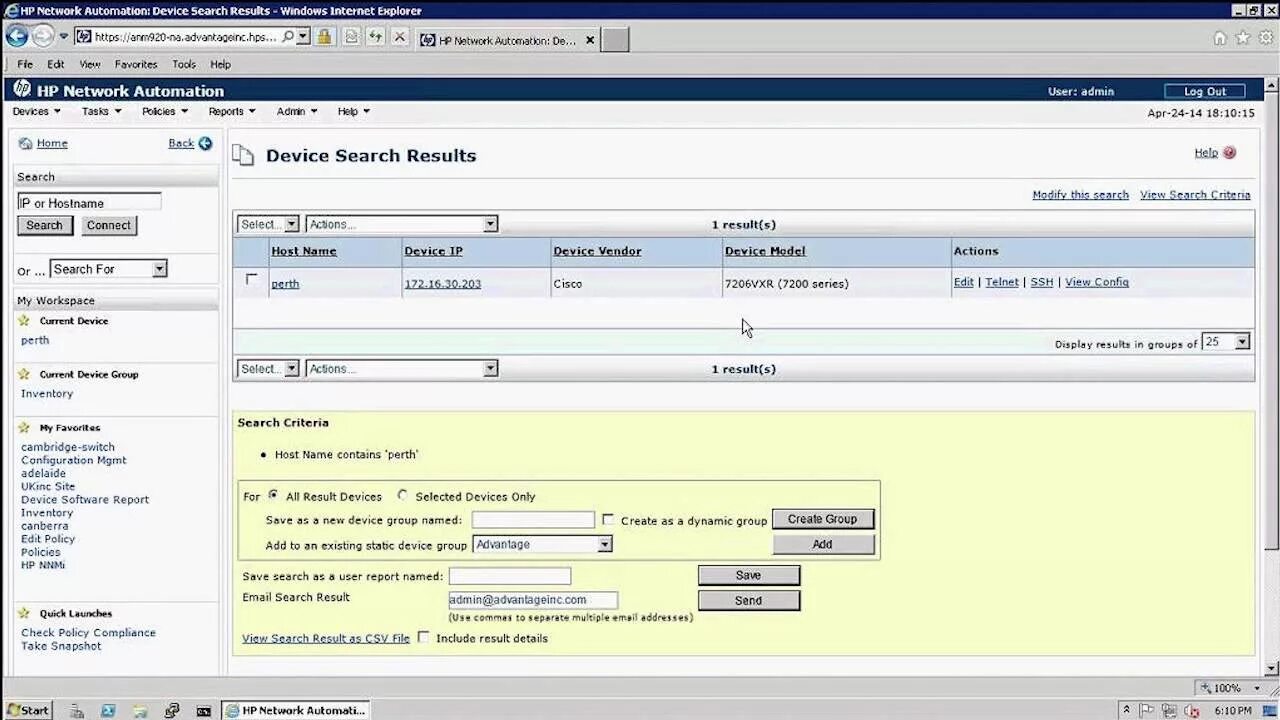1280x720 pixels.
Task: Open a new blank browser tab
Action: coord(615,40)
